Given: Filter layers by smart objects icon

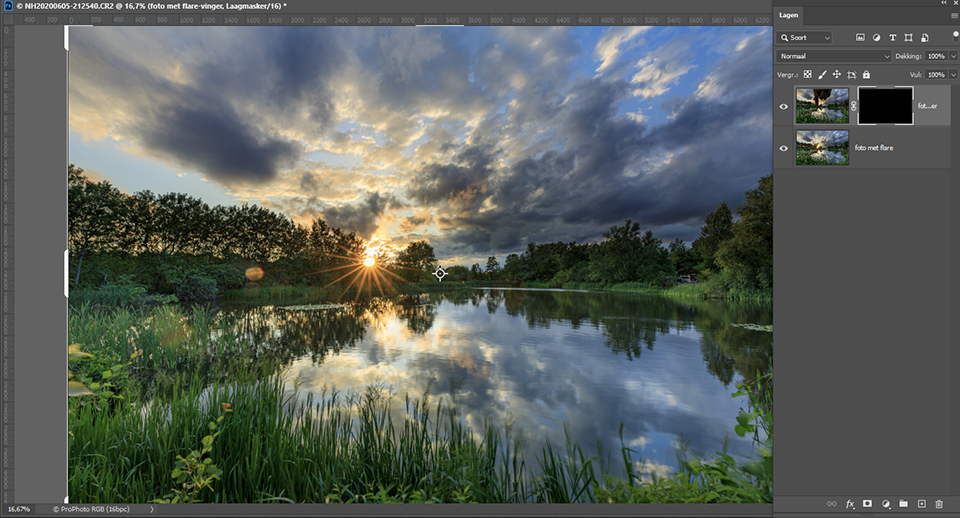Looking at the screenshot, I should tap(924, 37).
